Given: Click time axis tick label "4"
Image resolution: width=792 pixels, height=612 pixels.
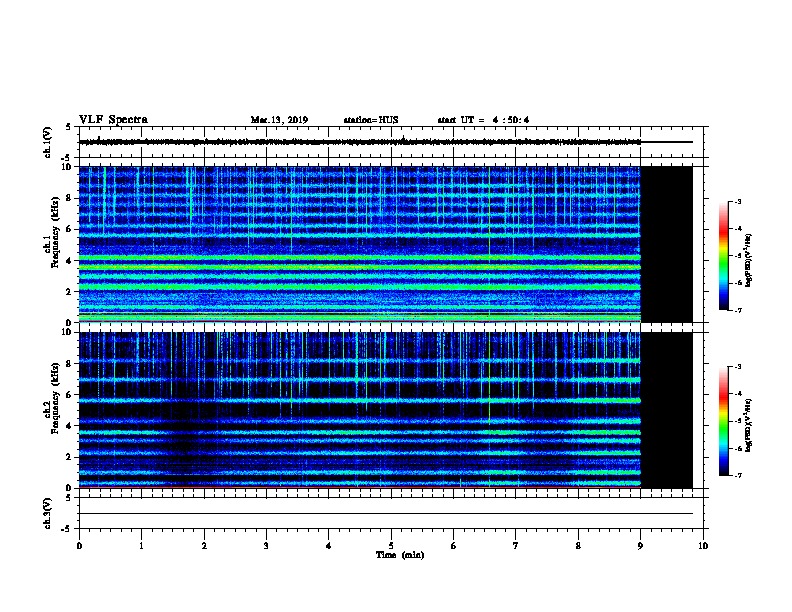Looking at the screenshot, I should coord(329,546).
